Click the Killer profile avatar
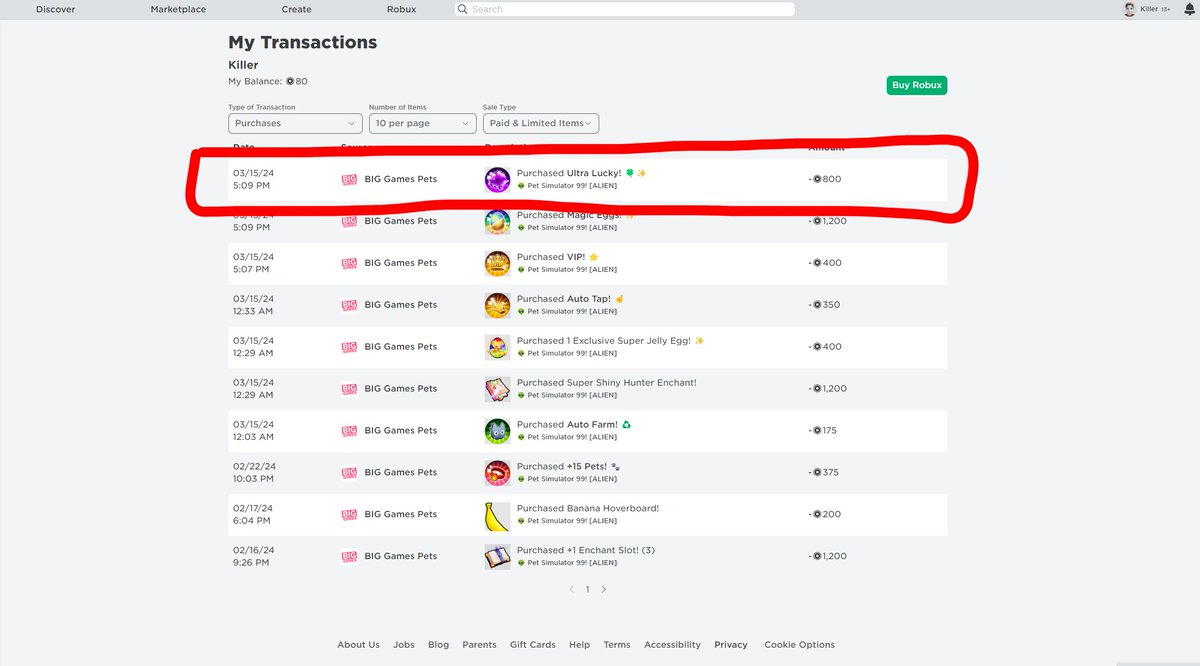Screen dimensions: 1200x666 pos(1129,9)
